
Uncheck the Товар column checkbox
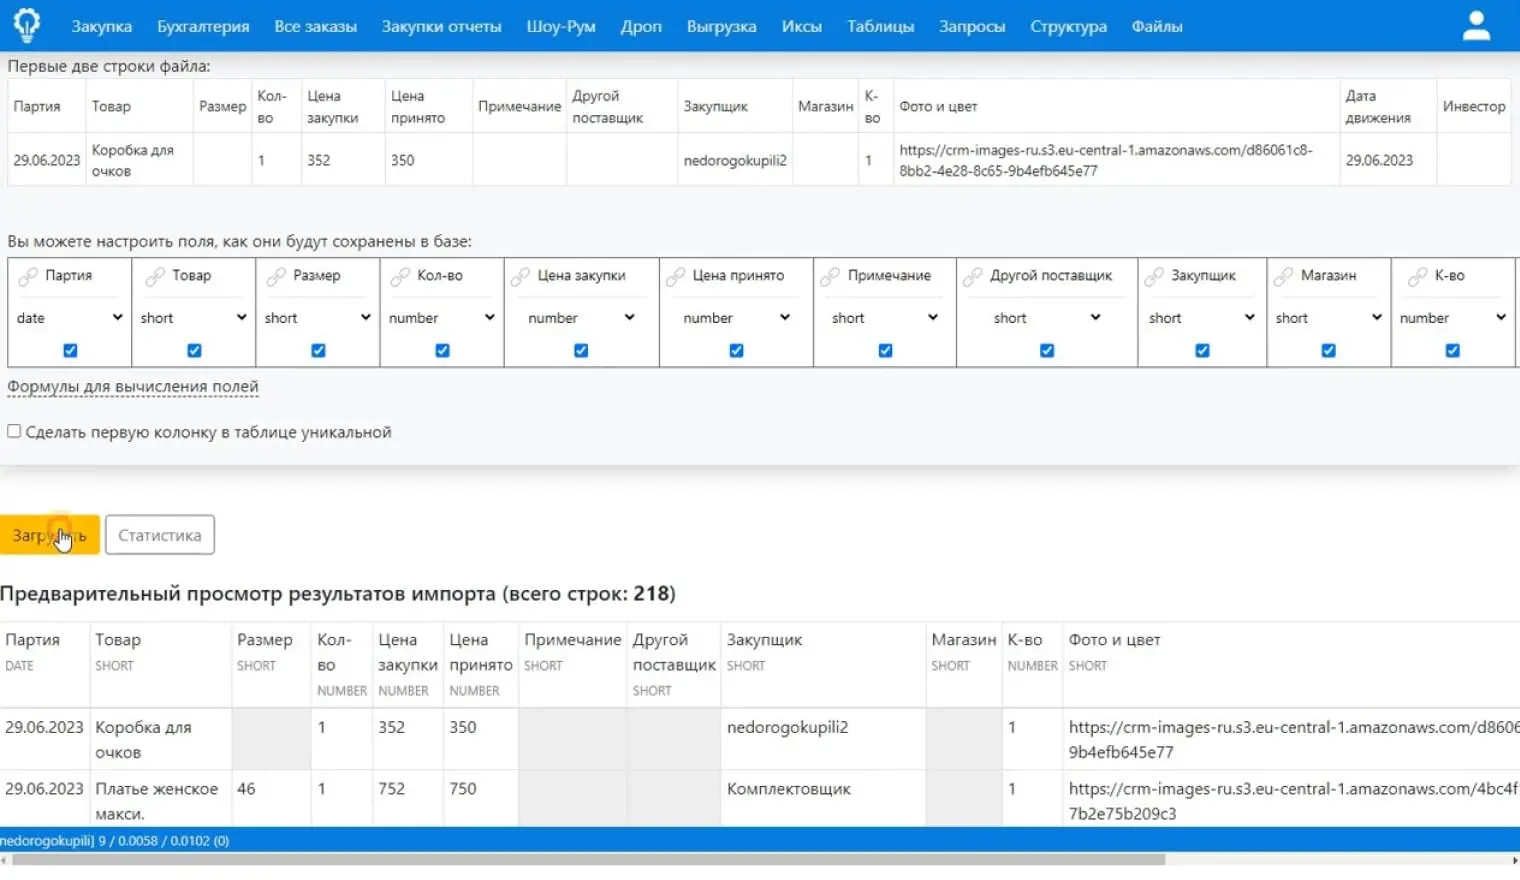click(194, 351)
